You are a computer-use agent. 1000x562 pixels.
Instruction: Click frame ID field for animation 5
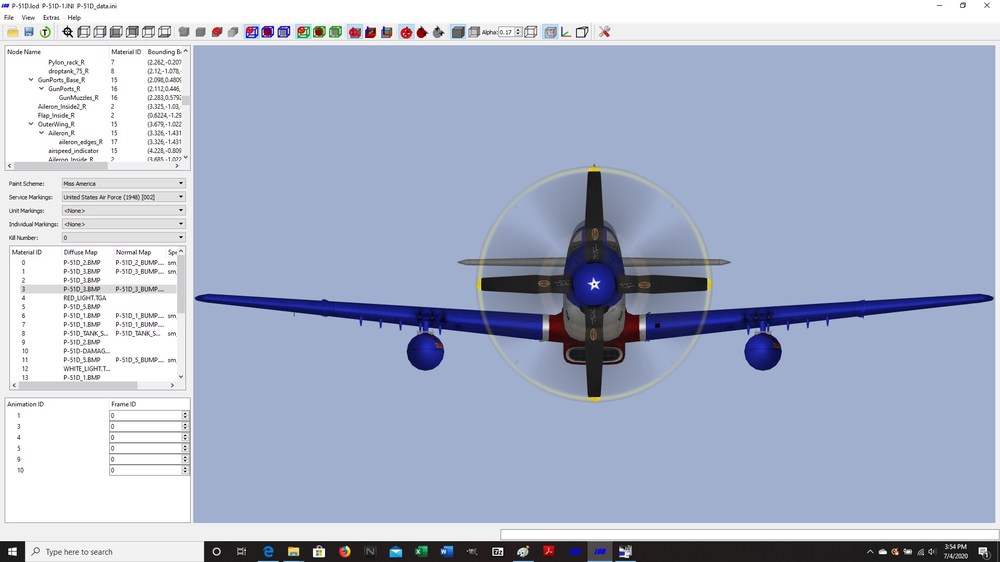click(x=145, y=448)
